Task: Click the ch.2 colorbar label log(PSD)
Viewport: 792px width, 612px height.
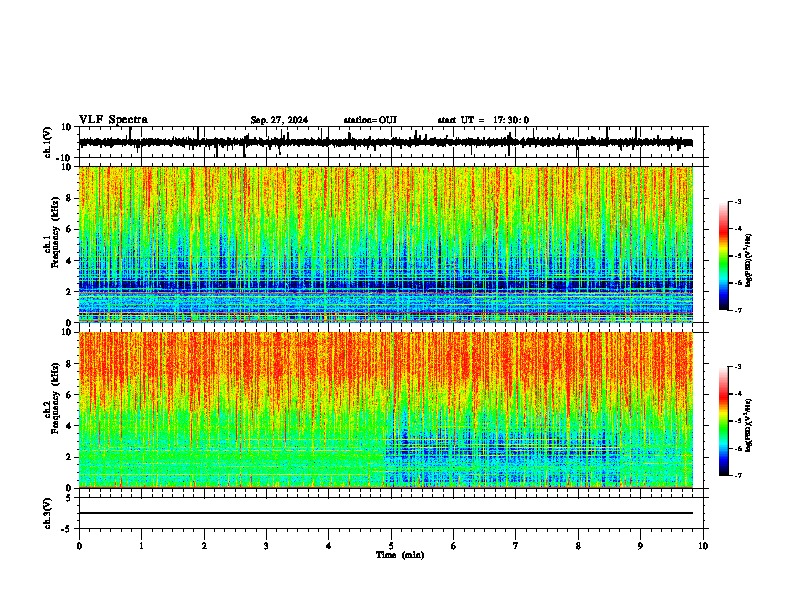Action: tap(749, 425)
